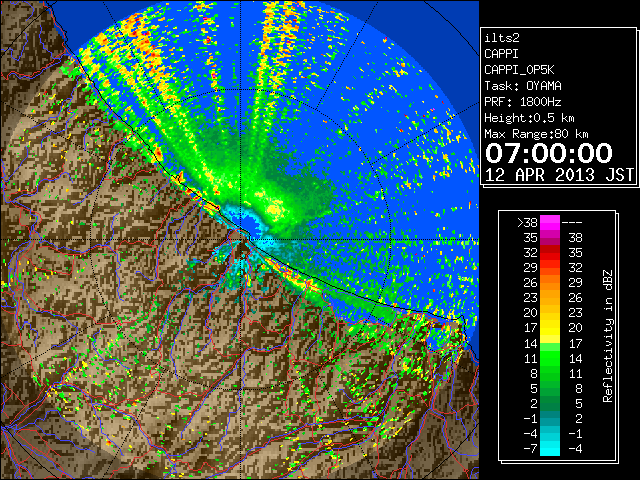Click the 07:00:00 timestamp
The height and width of the screenshot is (480, 640).
coord(549,153)
